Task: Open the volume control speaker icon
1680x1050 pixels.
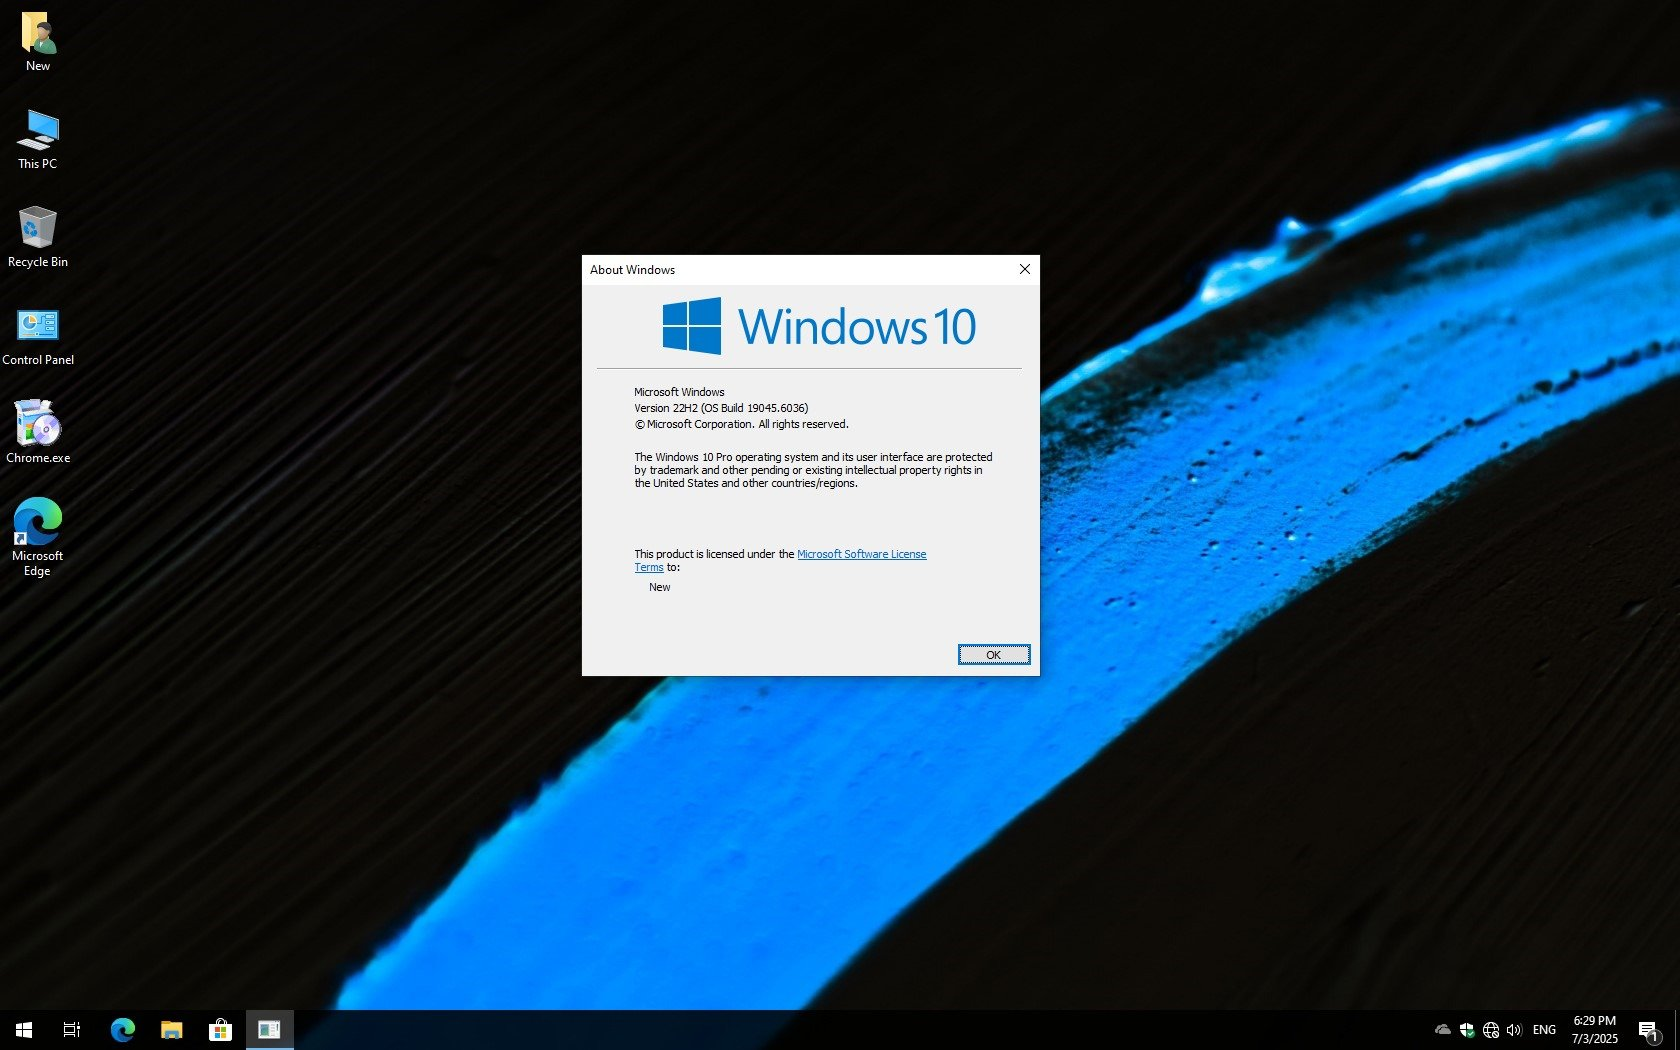Action: (1512, 1029)
